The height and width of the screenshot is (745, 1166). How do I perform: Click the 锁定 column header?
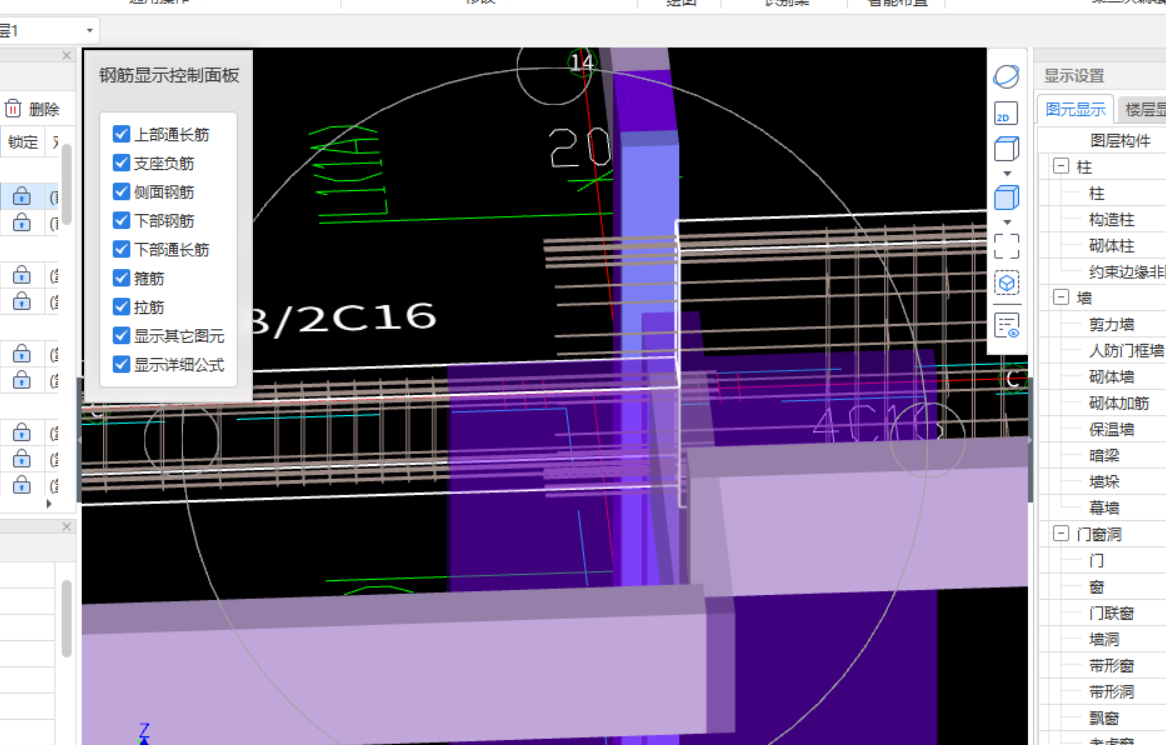coord(22,141)
